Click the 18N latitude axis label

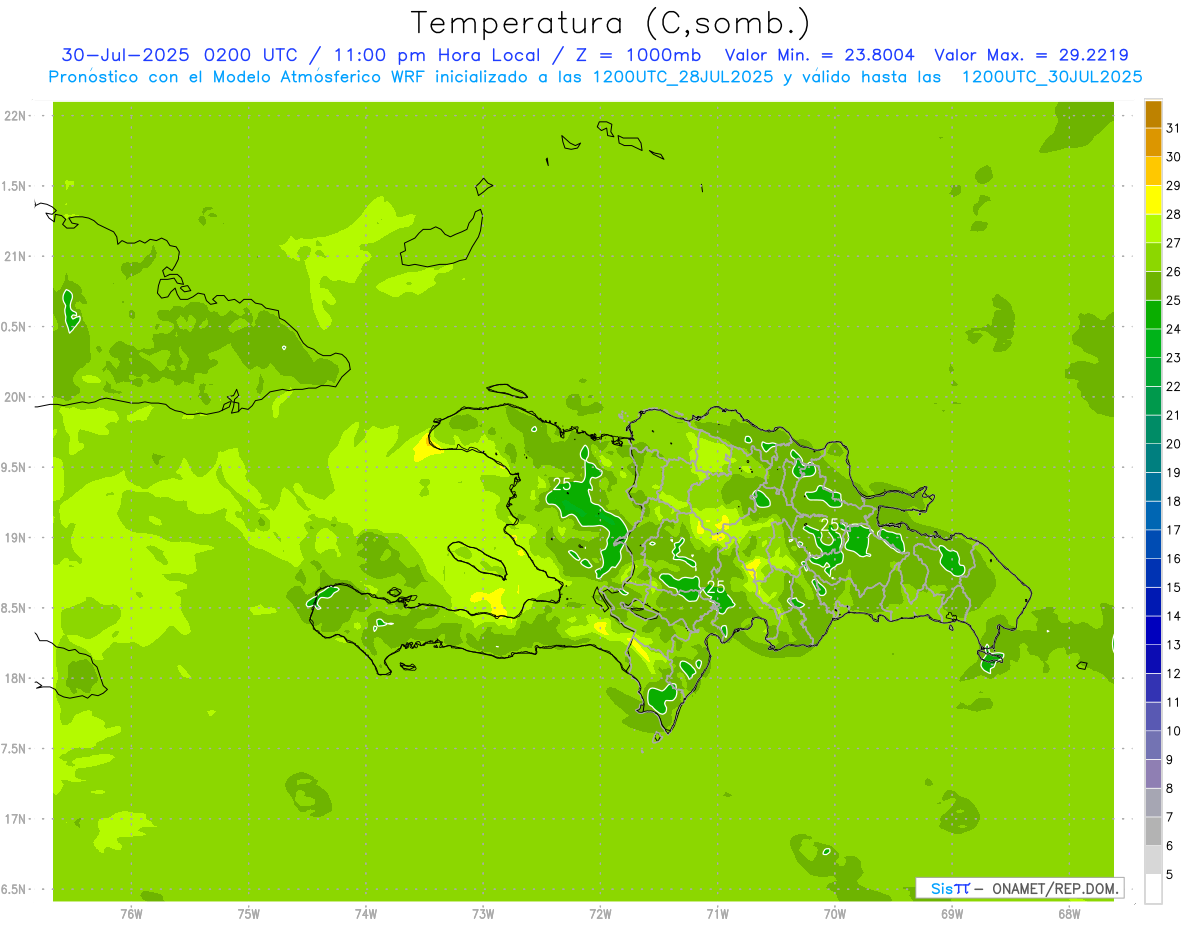[15, 678]
